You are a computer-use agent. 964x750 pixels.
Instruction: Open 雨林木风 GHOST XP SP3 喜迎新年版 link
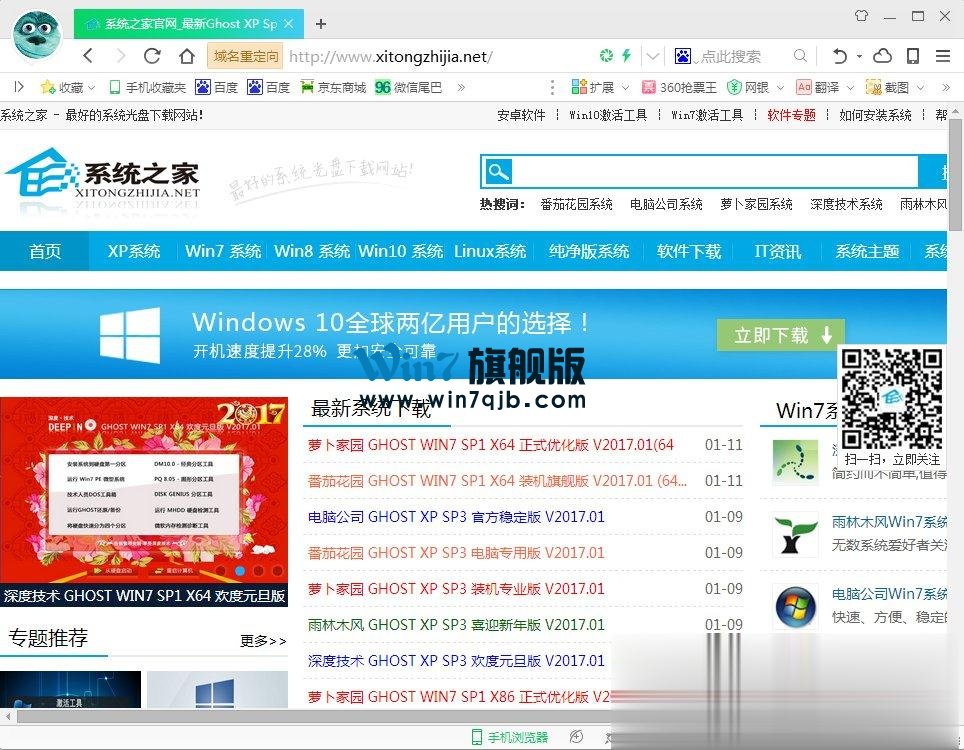click(x=456, y=625)
